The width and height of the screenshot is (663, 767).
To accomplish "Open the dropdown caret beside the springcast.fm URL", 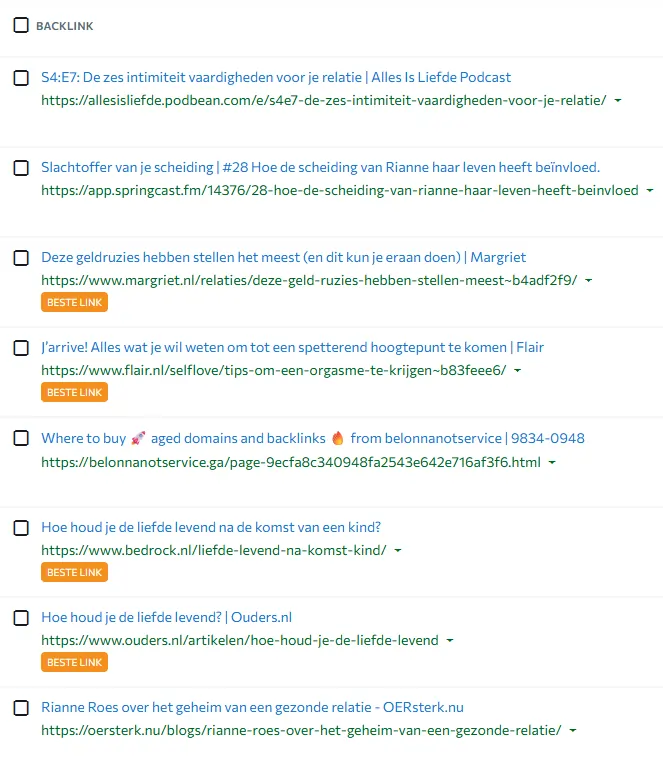I will pos(650,191).
